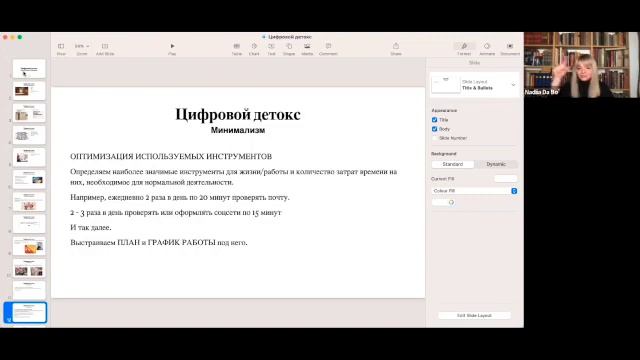
Task: Switch to the Format inspector
Action: 464,49
